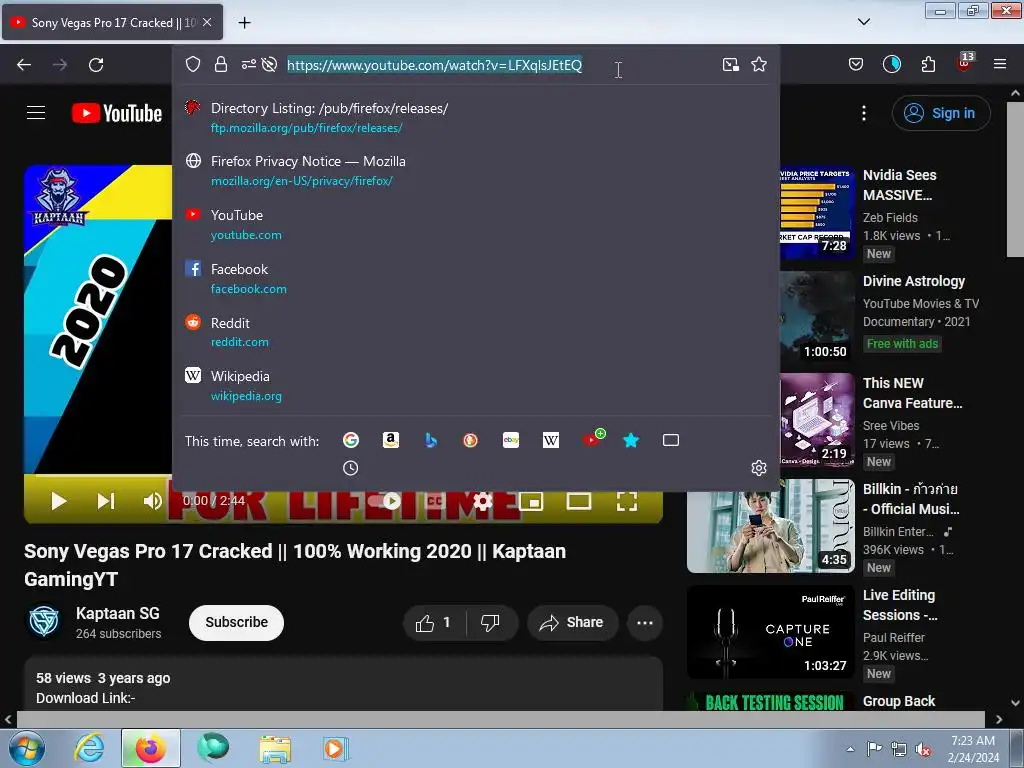
Task: Search bookmarks with the blue star icon
Action: pos(631,440)
